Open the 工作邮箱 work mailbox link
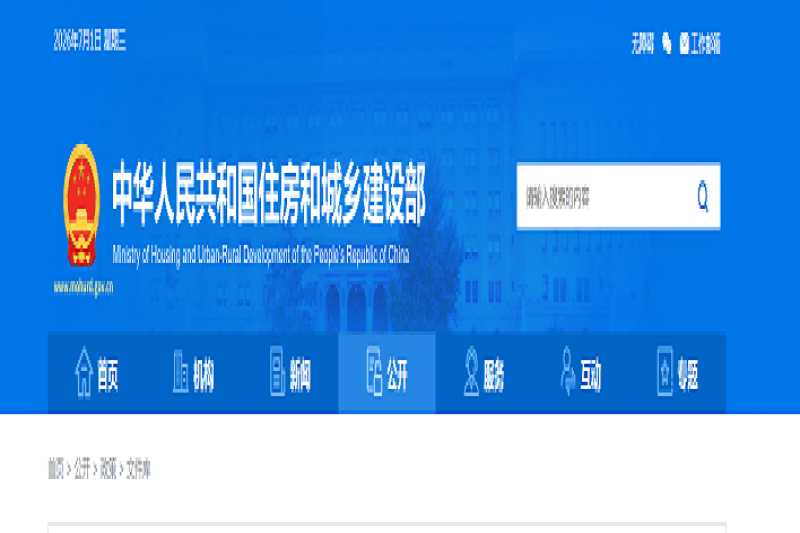This screenshot has height=533, width=800. pyautogui.click(x=700, y=43)
